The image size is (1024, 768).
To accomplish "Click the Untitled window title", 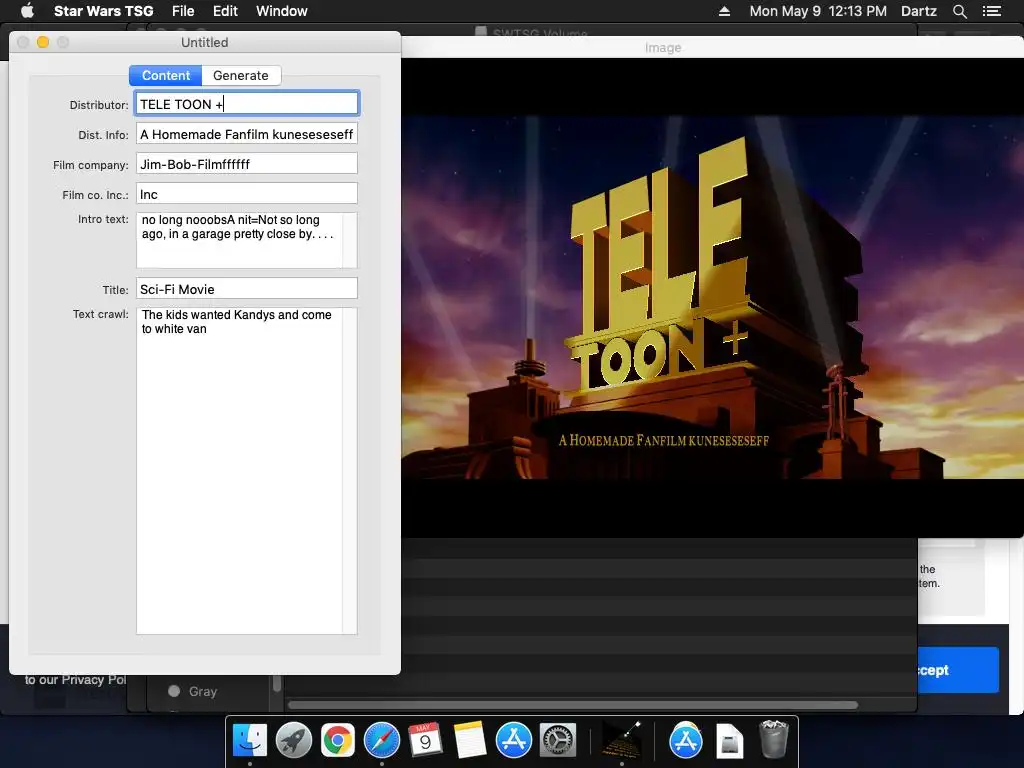I will point(204,42).
